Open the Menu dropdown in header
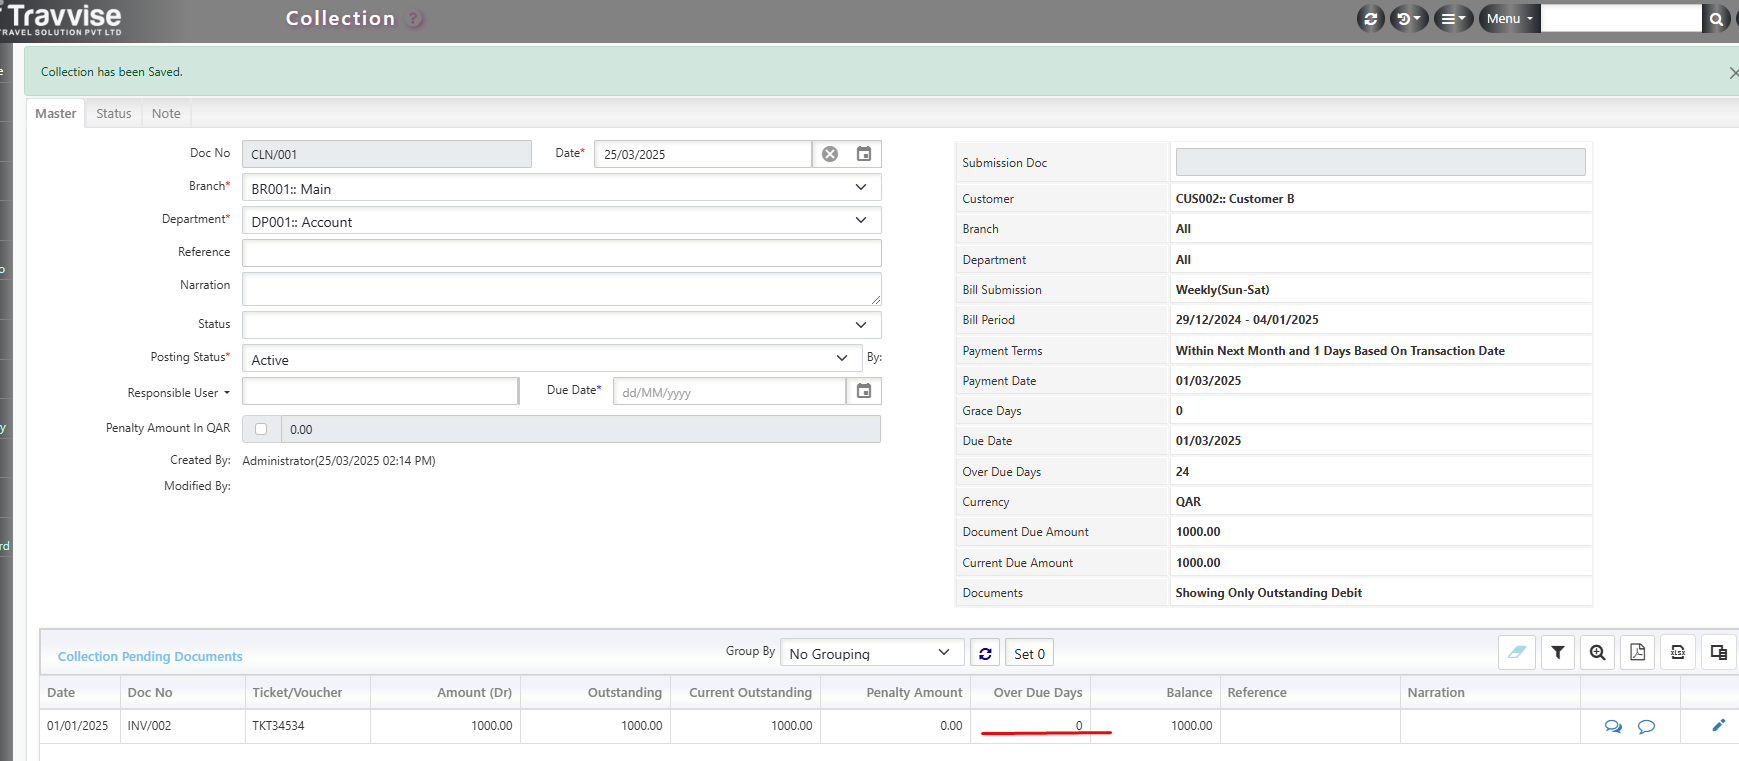Screen dimensions: 1739x761 point(1509,18)
